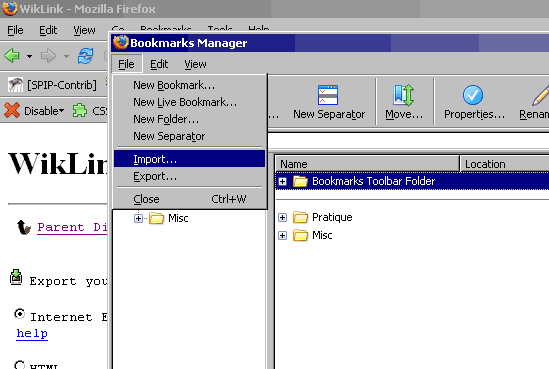Expand Bookmarks Toolbar Folder plus box

(x=282, y=181)
